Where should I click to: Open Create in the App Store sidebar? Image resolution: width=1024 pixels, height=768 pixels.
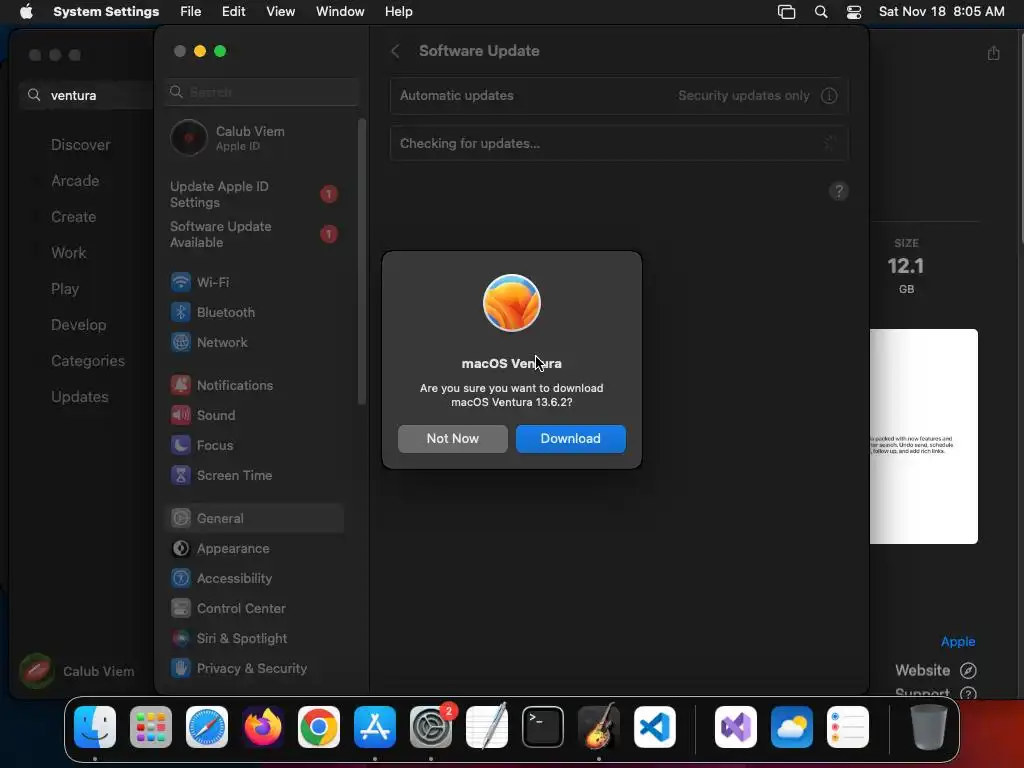(74, 217)
